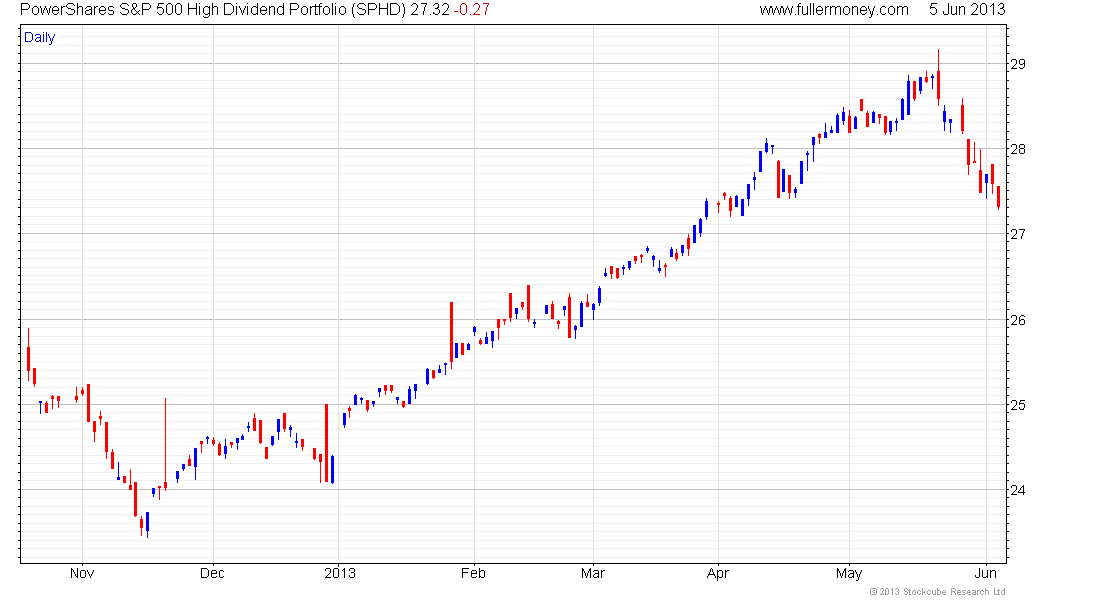Click the 26 price axis label
This screenshot has width=1100, height=600.
tap(1017, 320)
